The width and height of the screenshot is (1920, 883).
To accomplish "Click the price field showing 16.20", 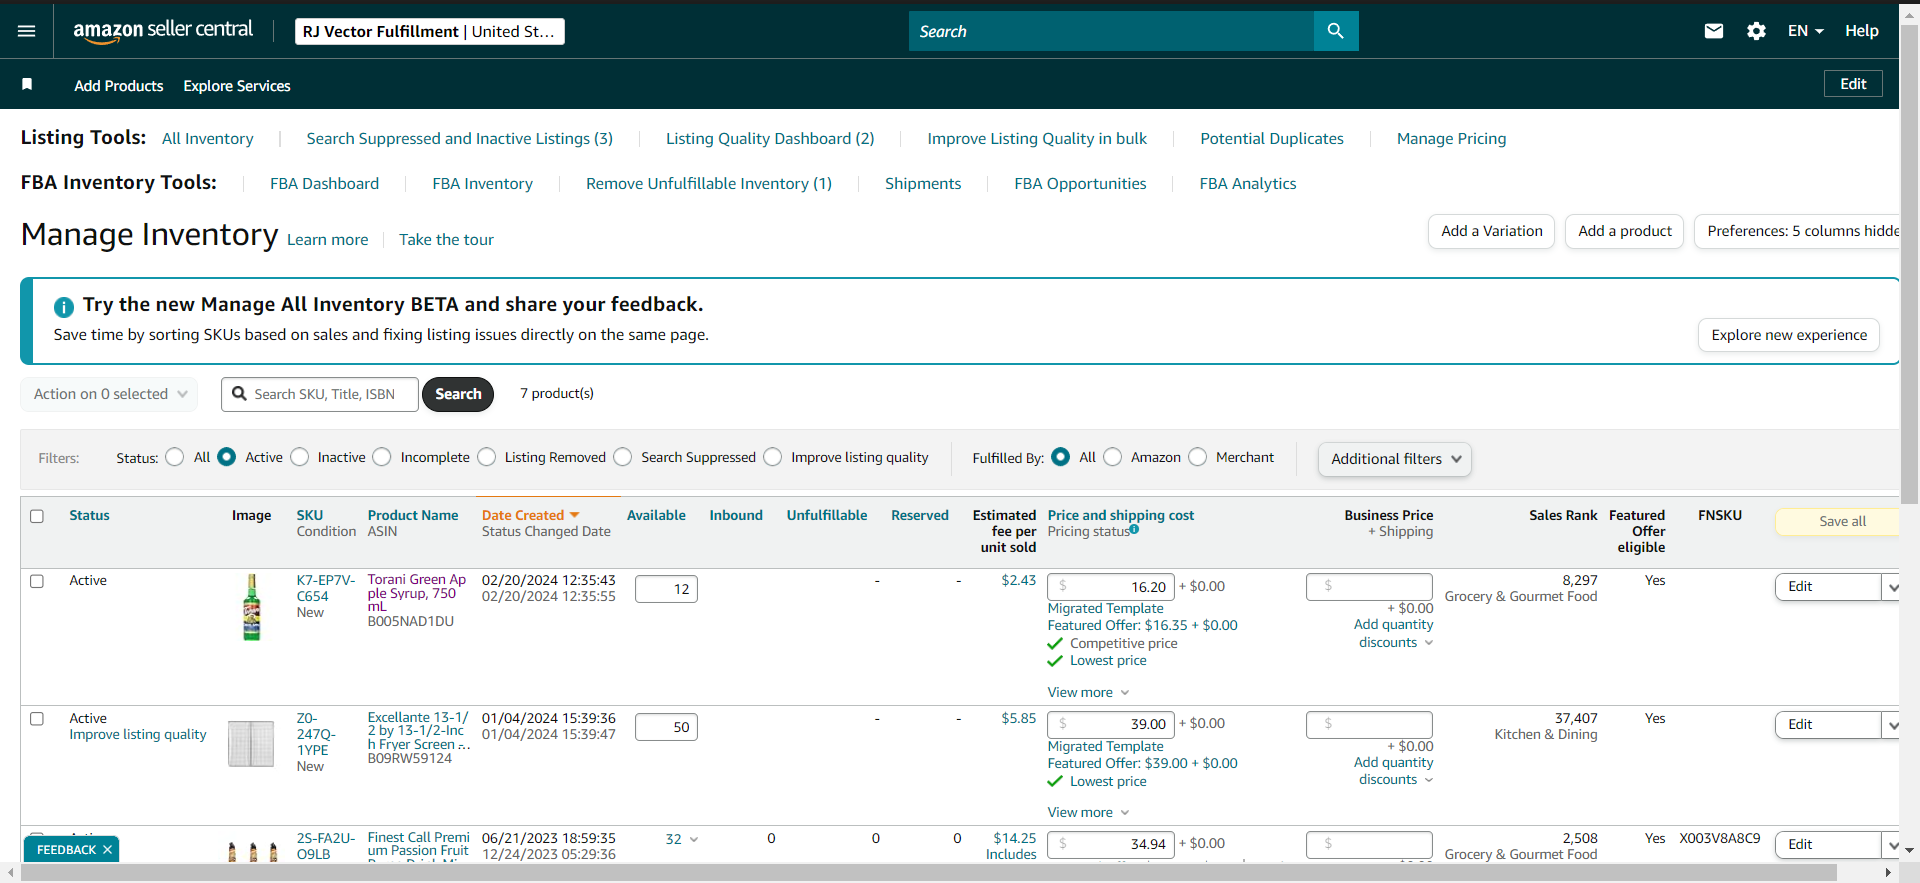I will pos(1111,587).
